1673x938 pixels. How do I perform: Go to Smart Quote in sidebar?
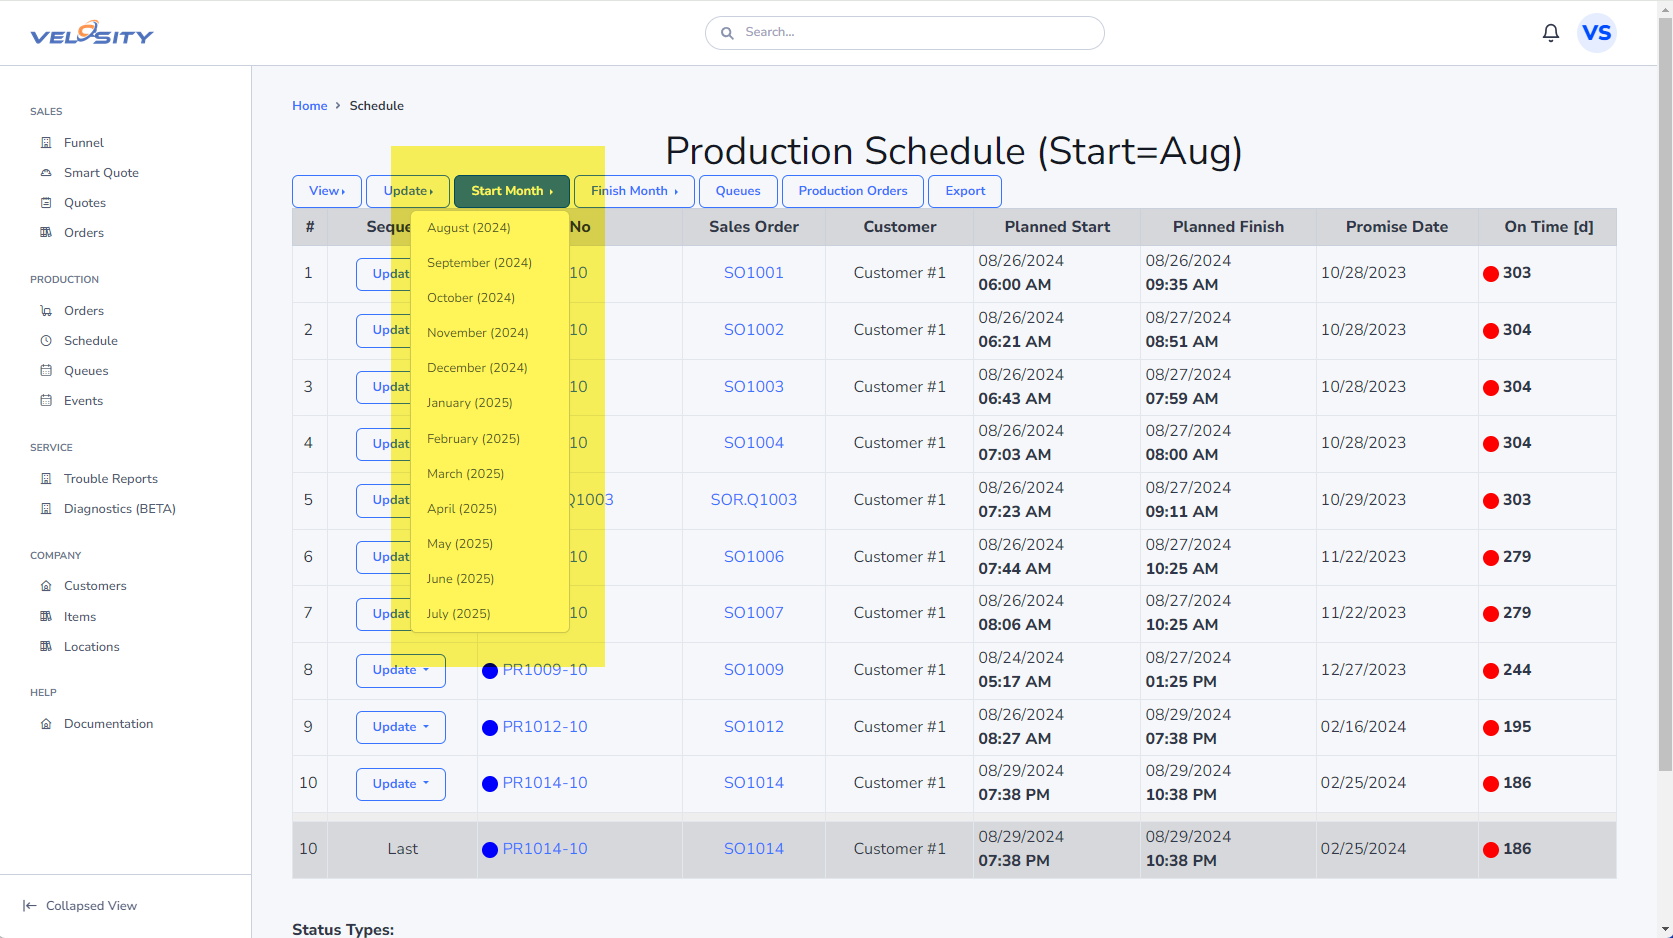pyautogui.click(x=100, y=173)
